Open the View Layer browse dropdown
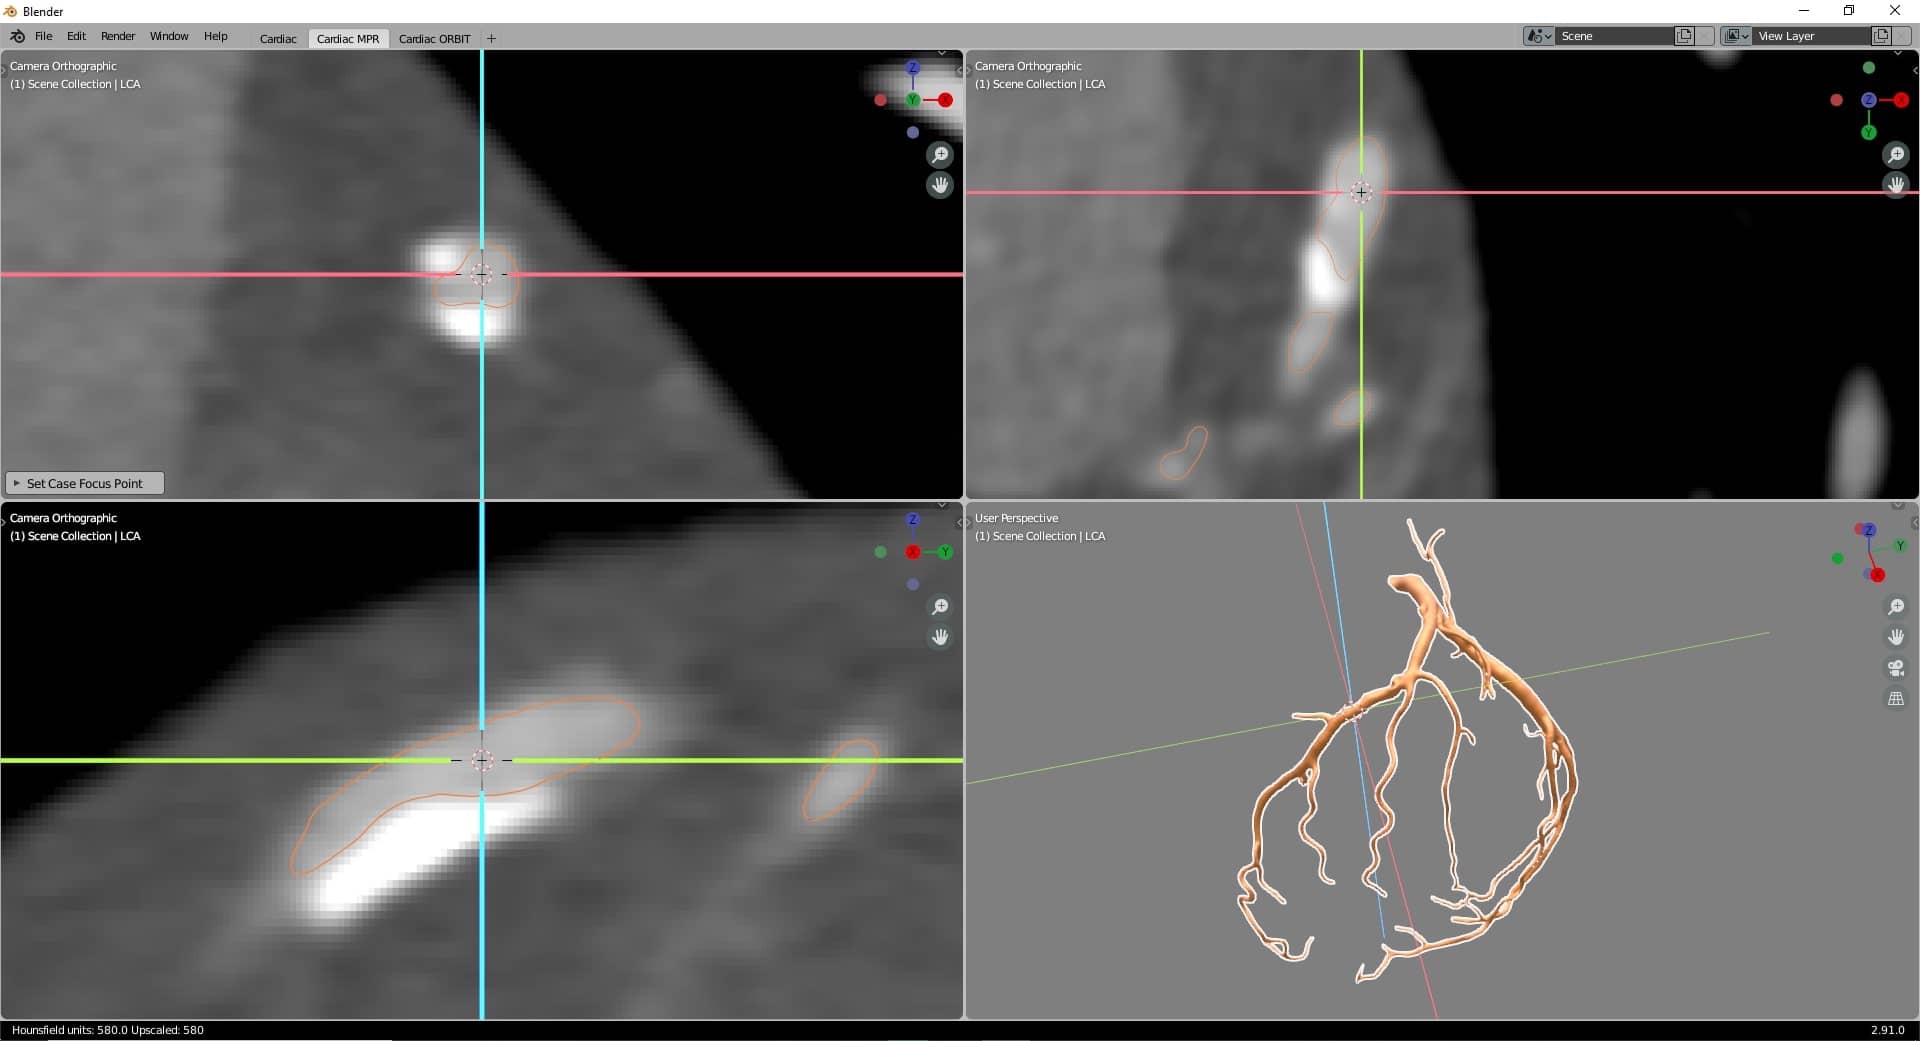The height and width of the screenshot is (1041, 1920). coord(1736,36)
